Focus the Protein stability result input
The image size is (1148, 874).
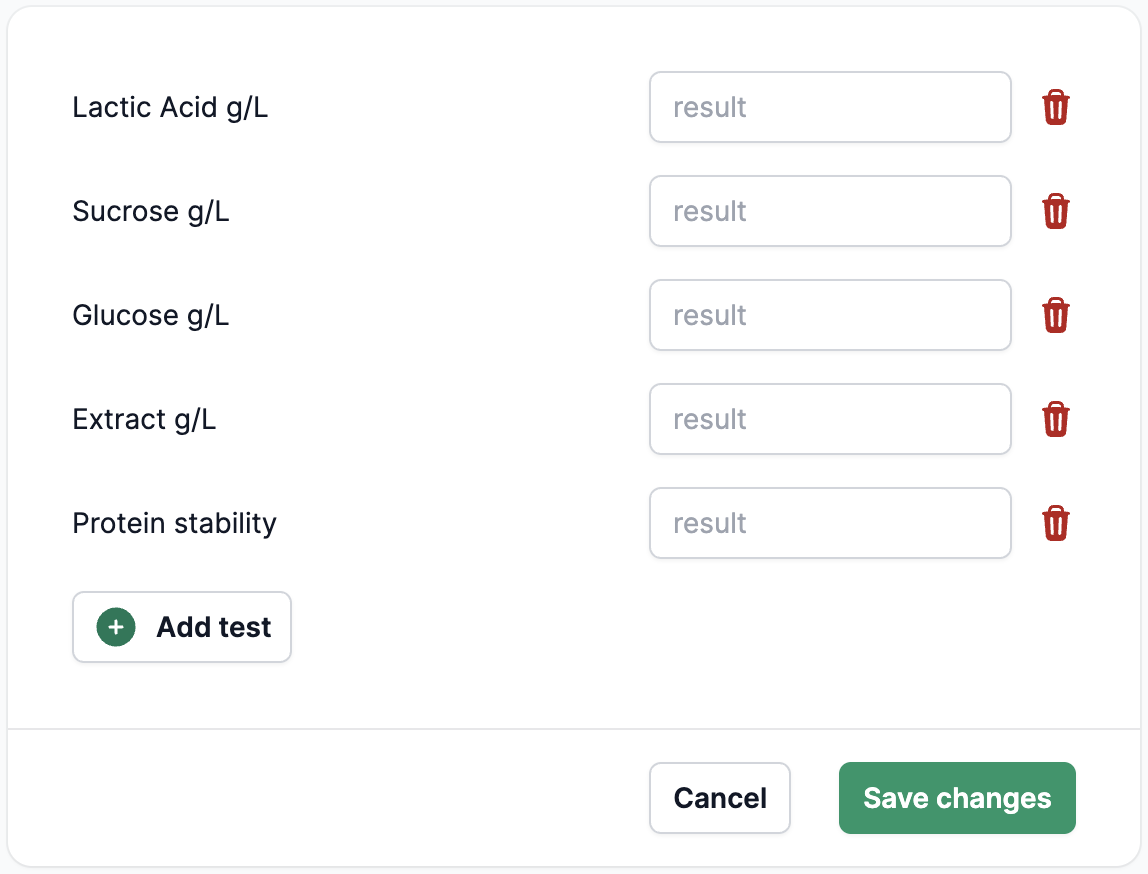[830, 523]
